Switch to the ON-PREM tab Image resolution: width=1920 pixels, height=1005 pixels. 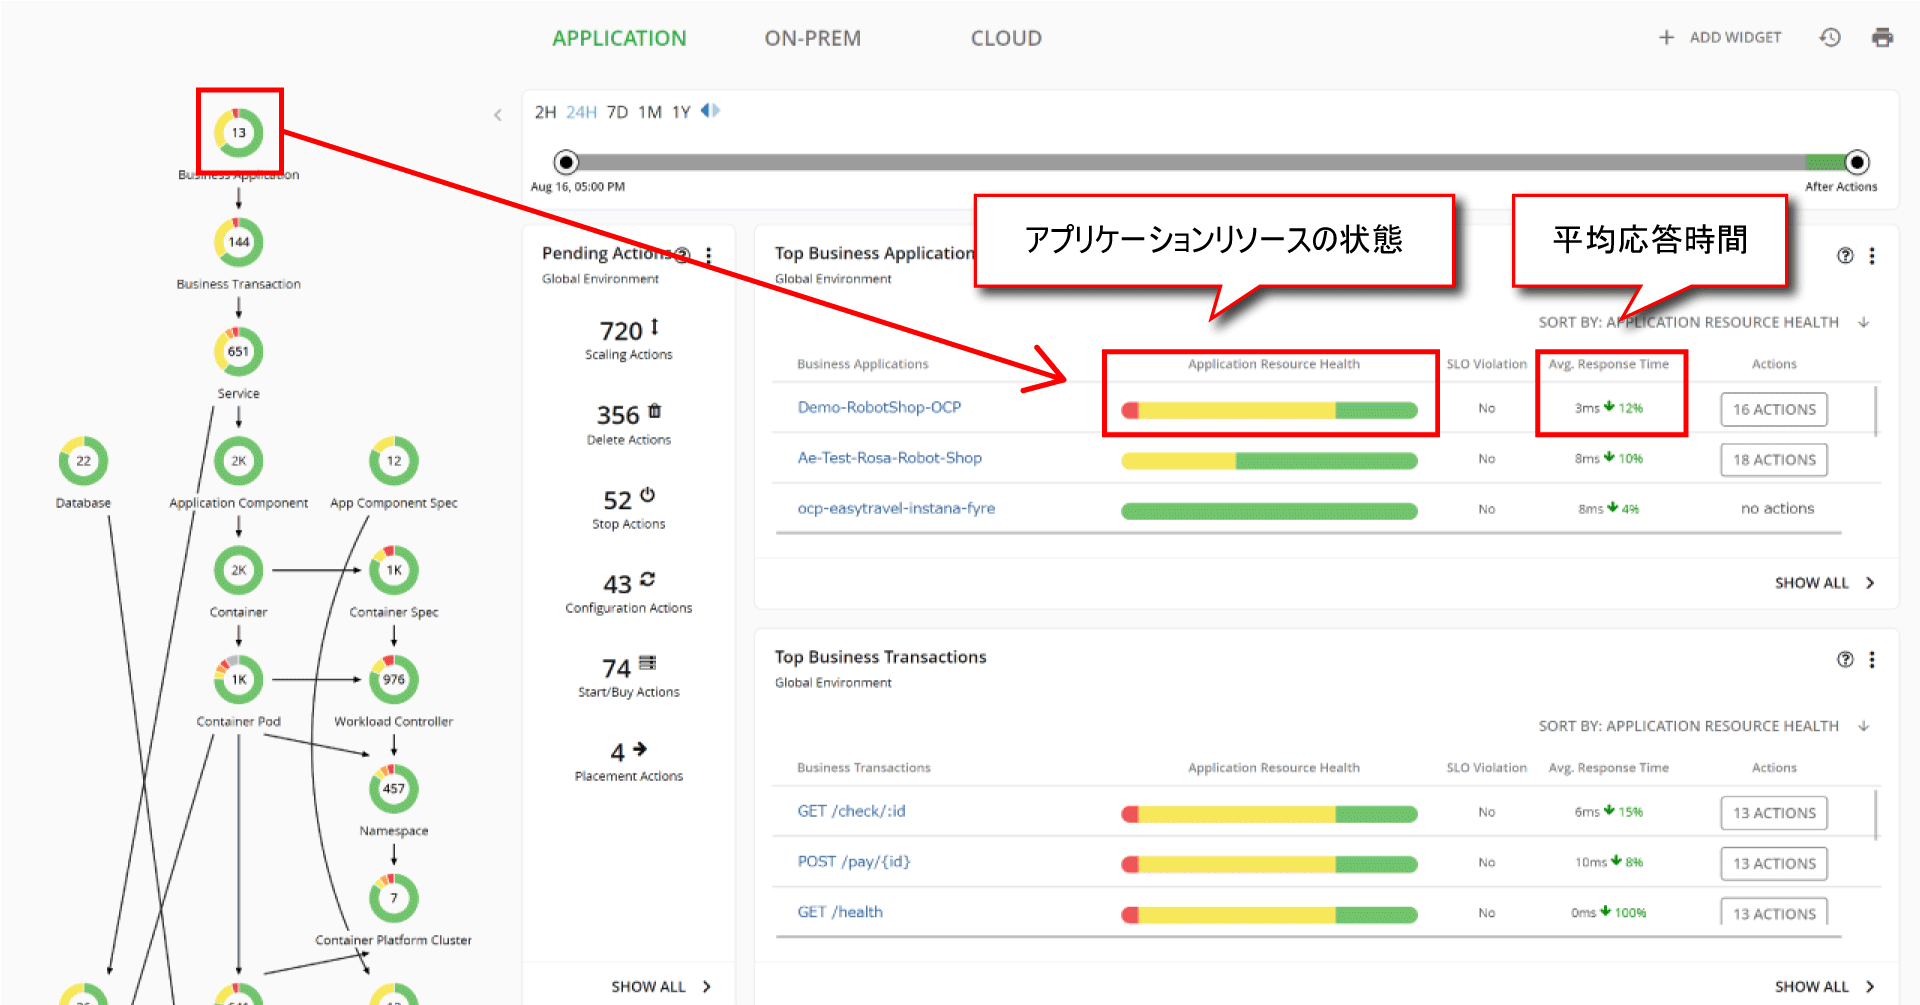[x=812, y=38]
